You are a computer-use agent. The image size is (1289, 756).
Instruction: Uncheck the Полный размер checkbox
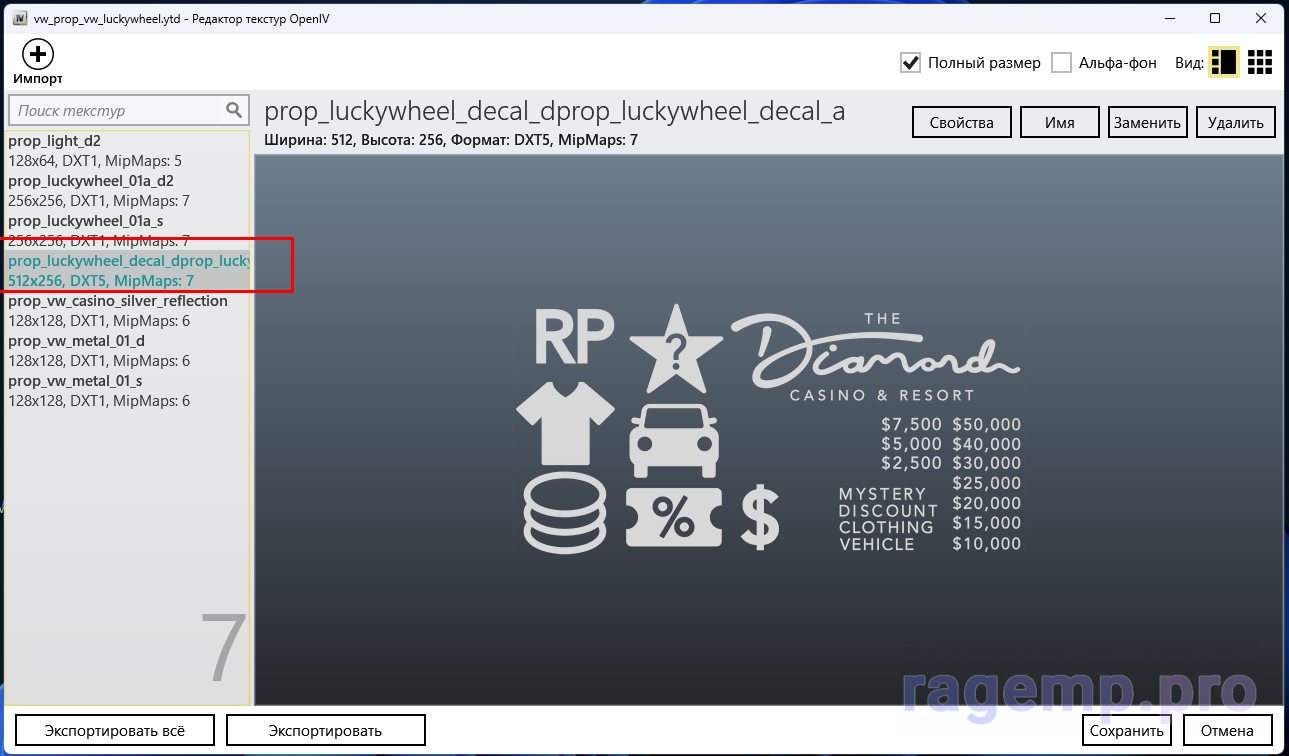(910, 62)
